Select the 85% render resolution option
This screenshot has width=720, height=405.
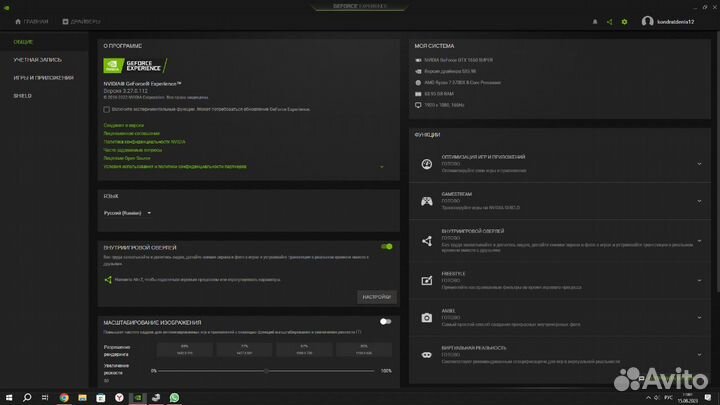coord(185,349)
